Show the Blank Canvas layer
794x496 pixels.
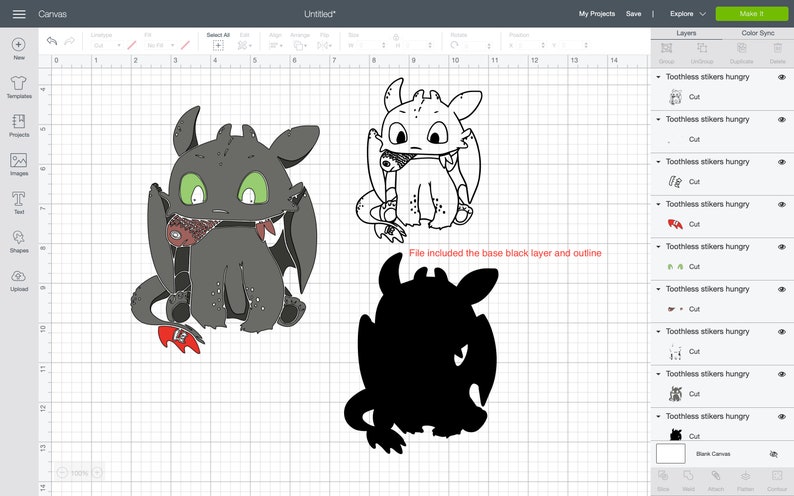[773, 454]
